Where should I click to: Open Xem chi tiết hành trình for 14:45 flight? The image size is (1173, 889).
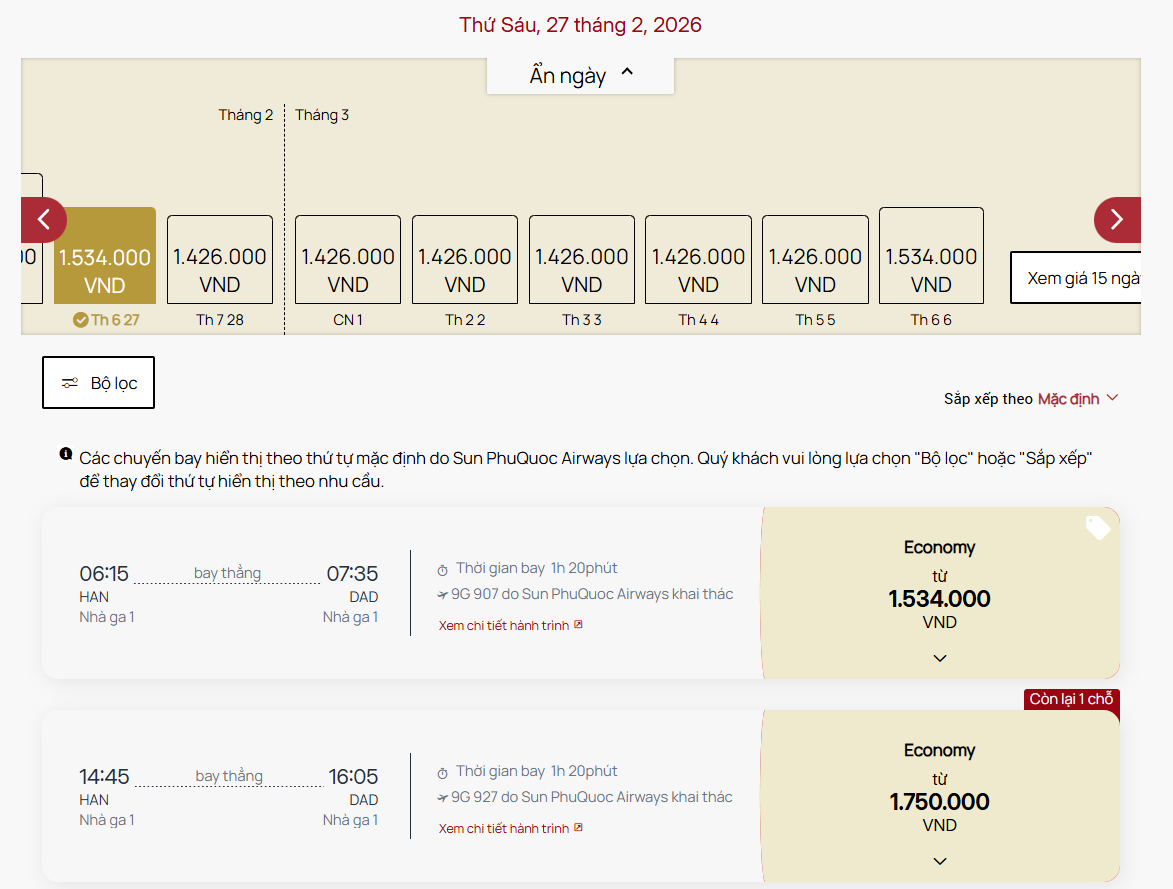tap(504, 829)
